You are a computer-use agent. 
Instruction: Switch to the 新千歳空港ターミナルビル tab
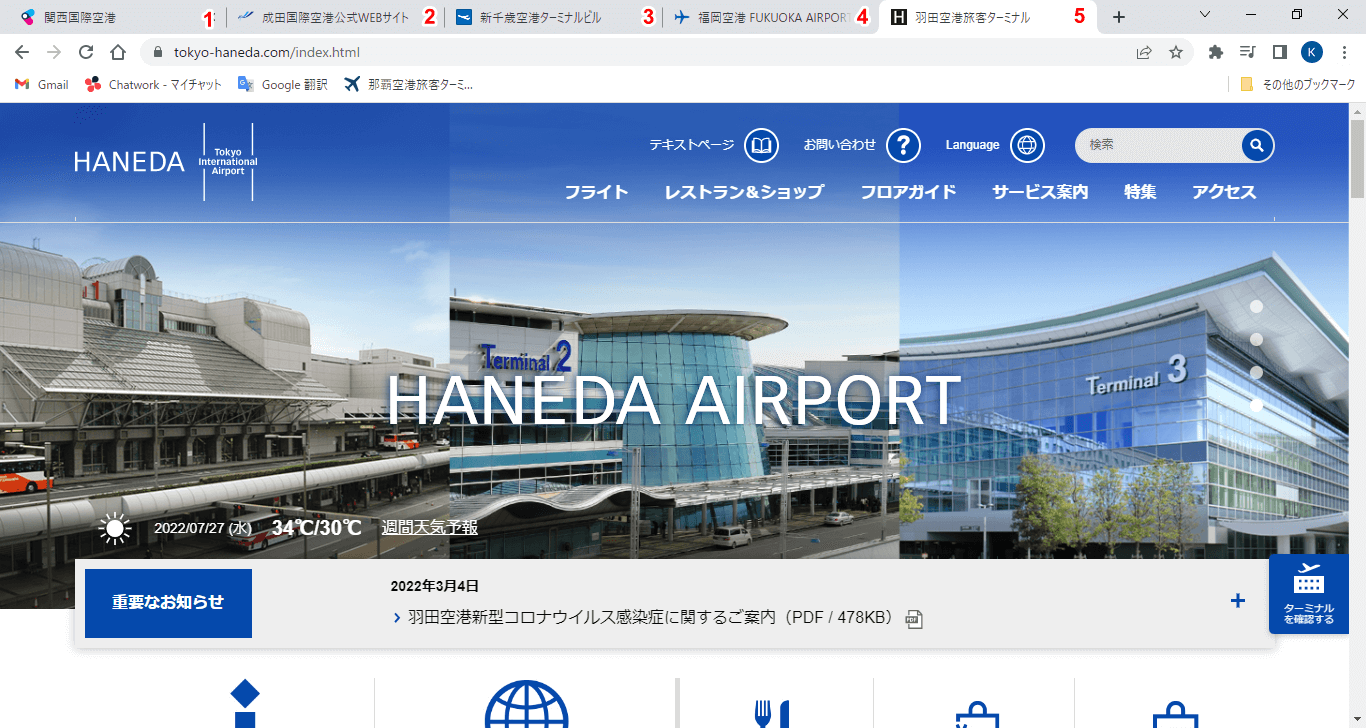553,17
